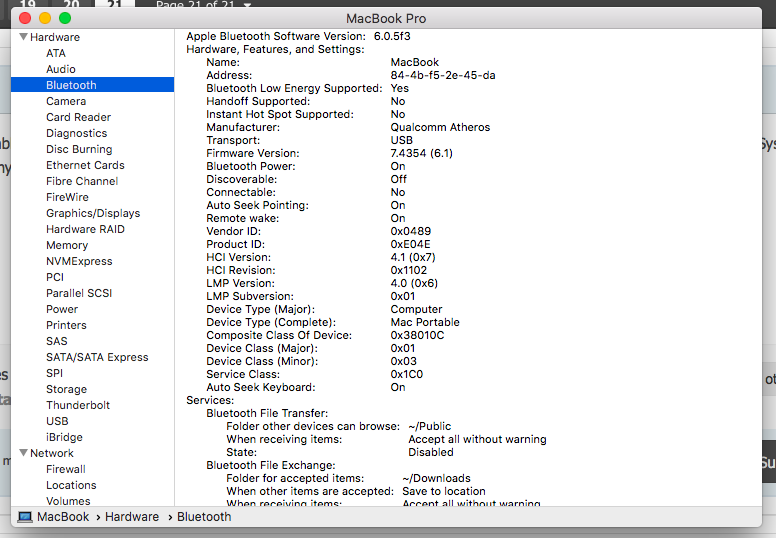Select iBridge in the sidebar
This screenshot has width=776, height=538.
point(64,437)
